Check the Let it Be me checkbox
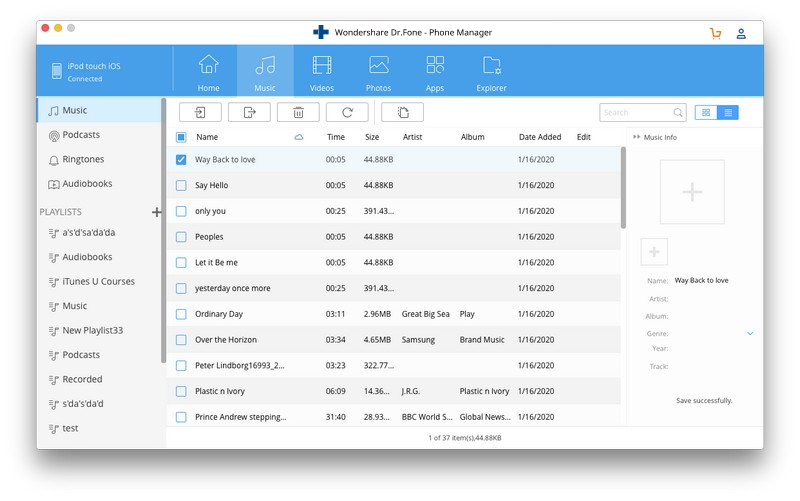The width and height of the screenshot is (800, 501). click(181, 263)
